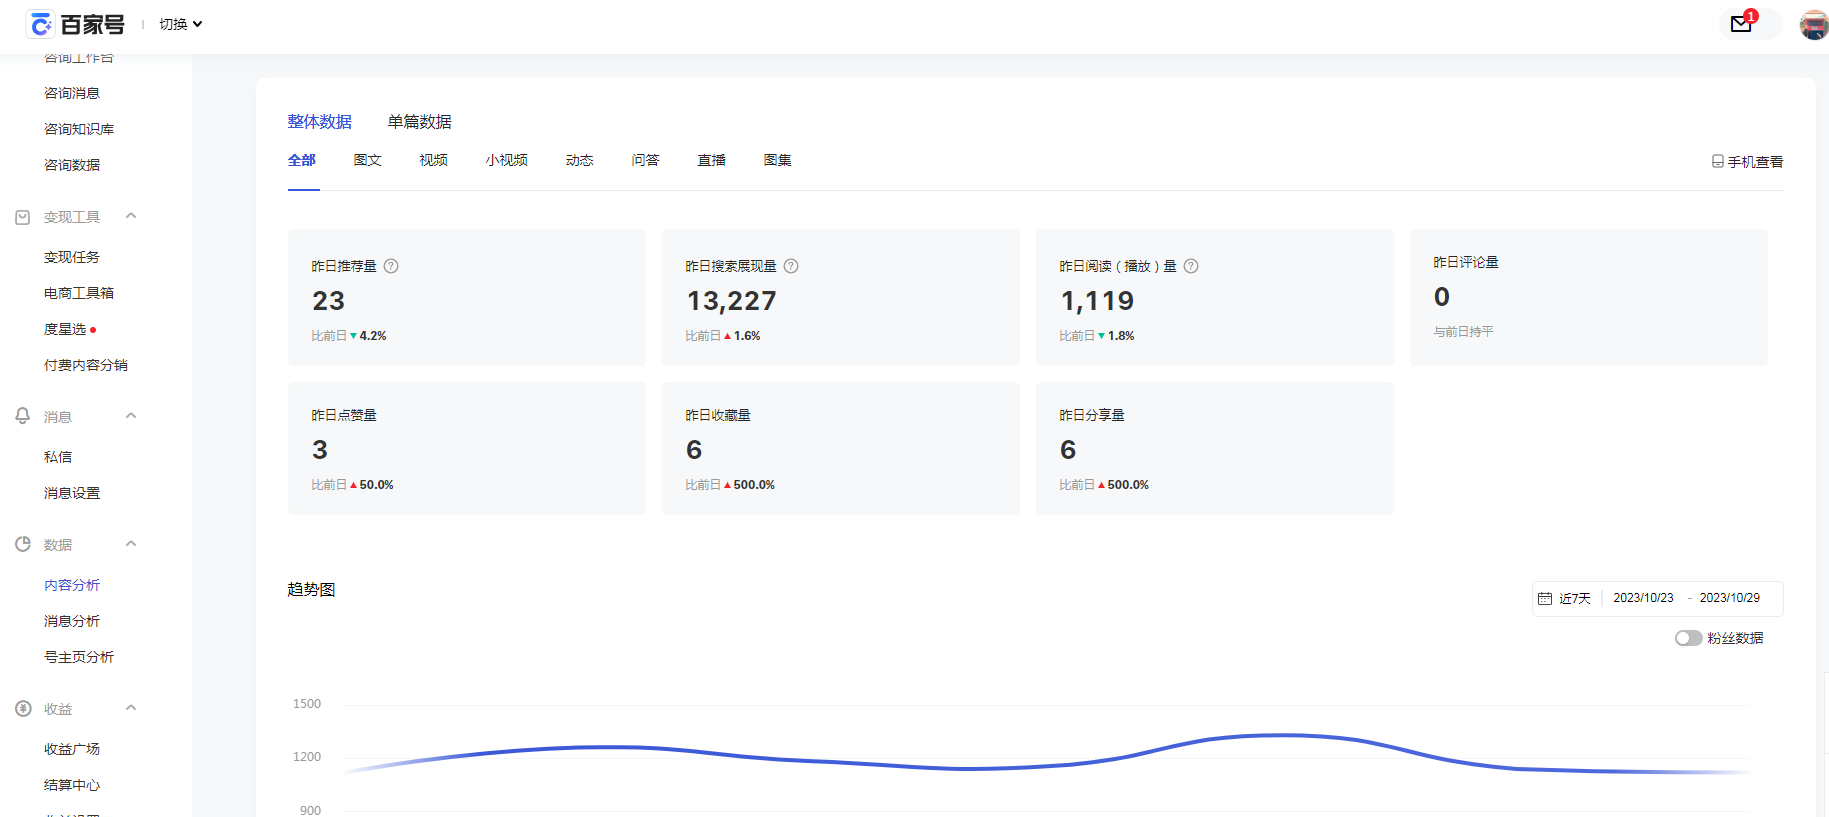Viewport: 1829px width, 817px height.
Task: Click the start date 2023/10/23 field
Action: click(x=1643, y=598)
